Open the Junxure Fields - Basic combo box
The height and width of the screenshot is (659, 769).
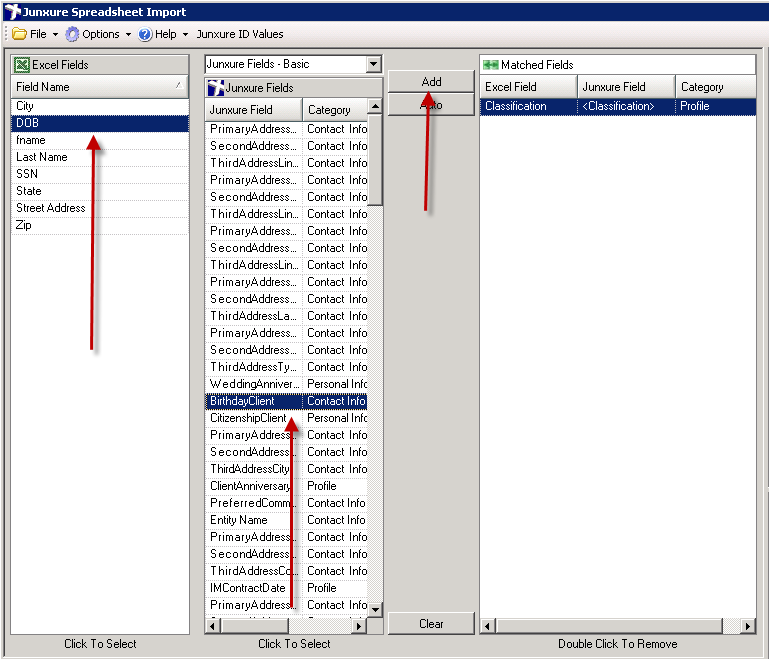click(293, 64)
